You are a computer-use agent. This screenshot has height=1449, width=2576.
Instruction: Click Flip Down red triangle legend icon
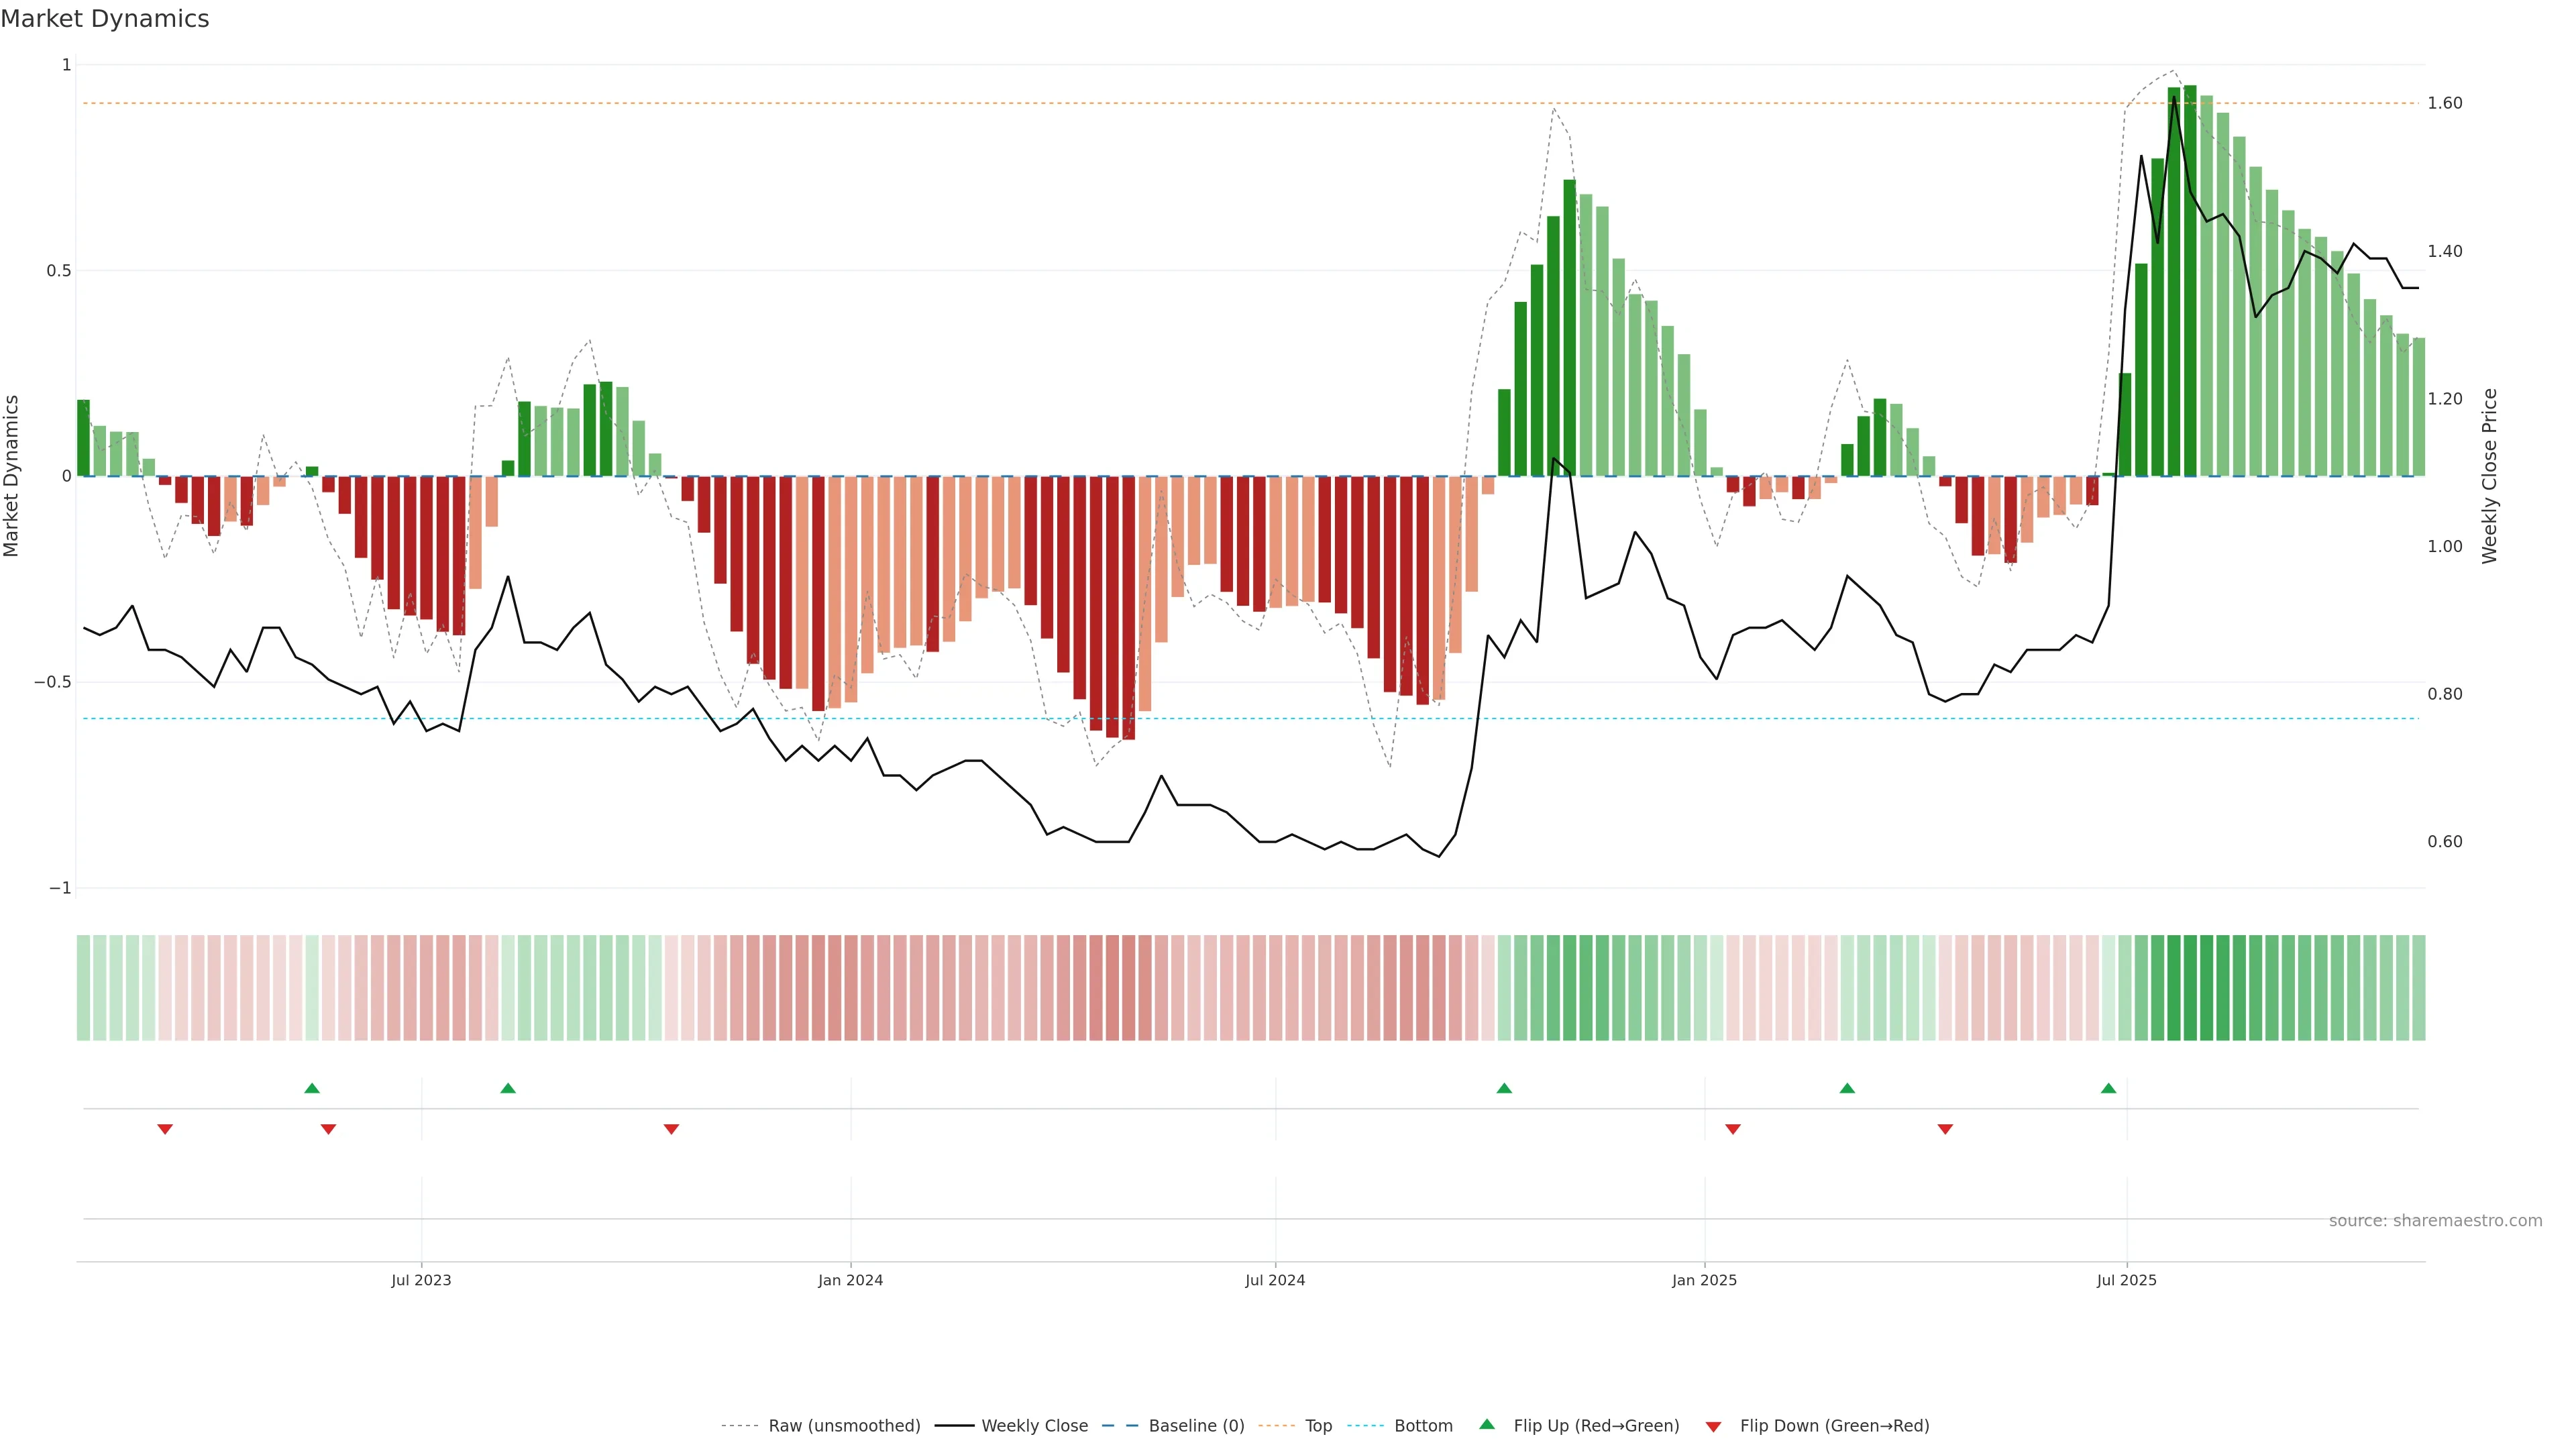[1713, 1427]
